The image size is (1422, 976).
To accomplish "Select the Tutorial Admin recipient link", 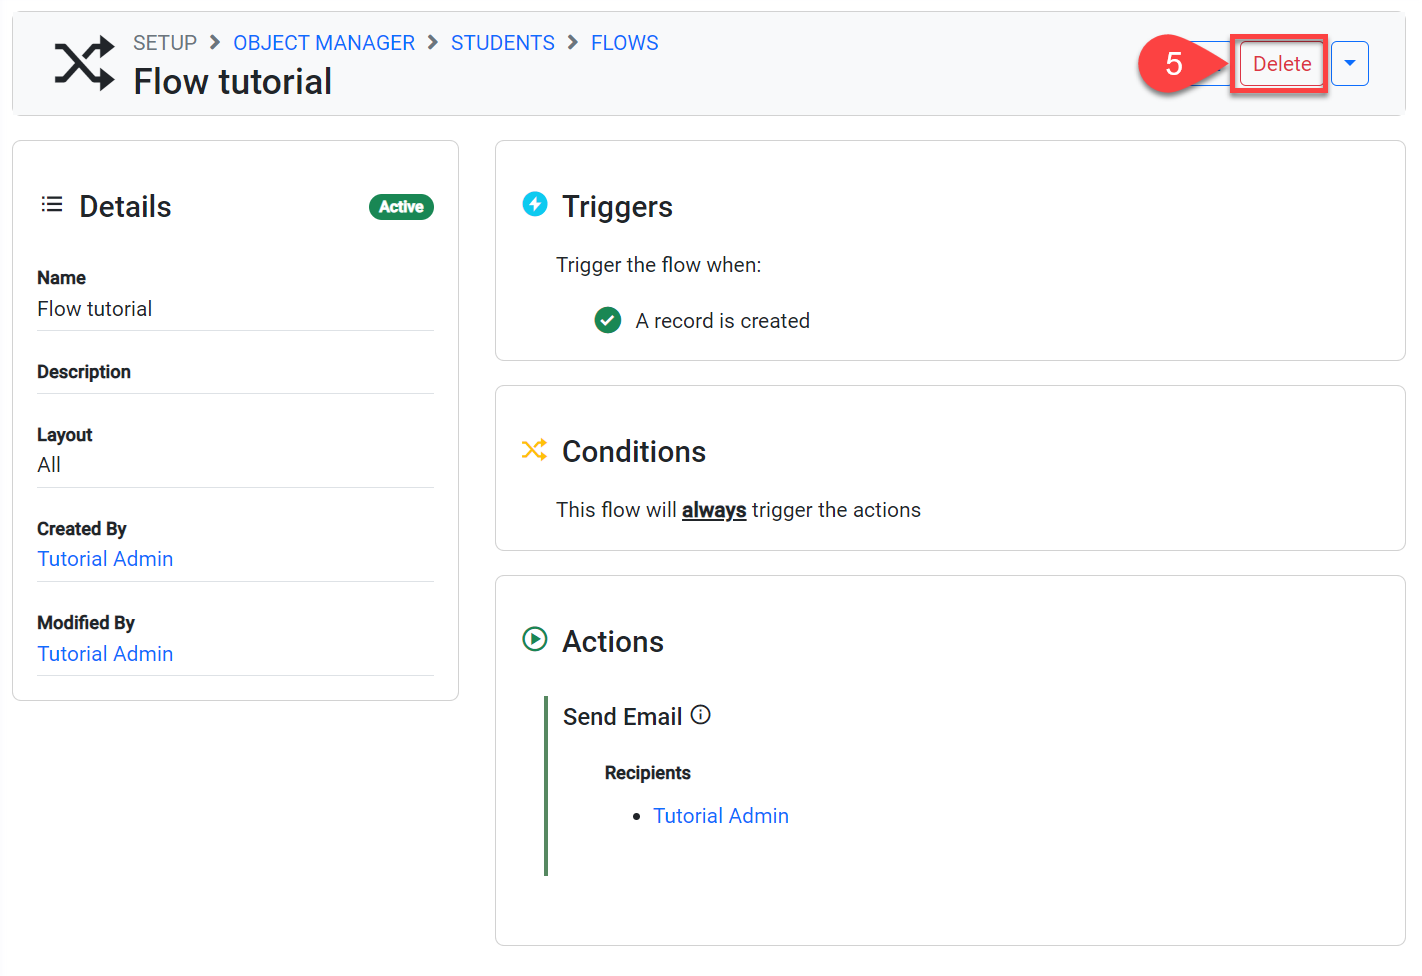I will [x=720, y=816].
